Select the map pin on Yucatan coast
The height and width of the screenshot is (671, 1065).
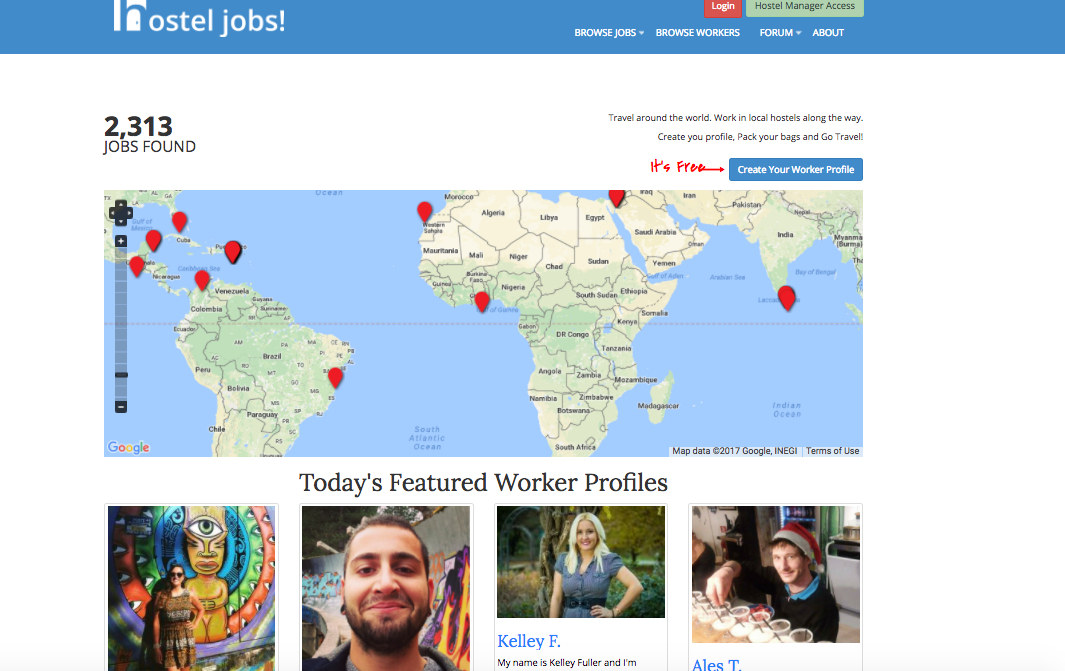point(154,240)
